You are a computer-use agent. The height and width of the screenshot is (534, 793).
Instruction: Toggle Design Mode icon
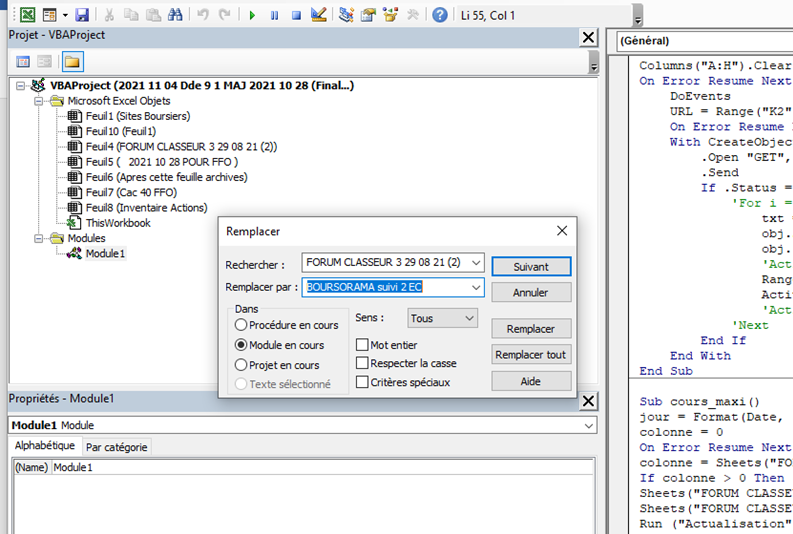pos(318,15)
